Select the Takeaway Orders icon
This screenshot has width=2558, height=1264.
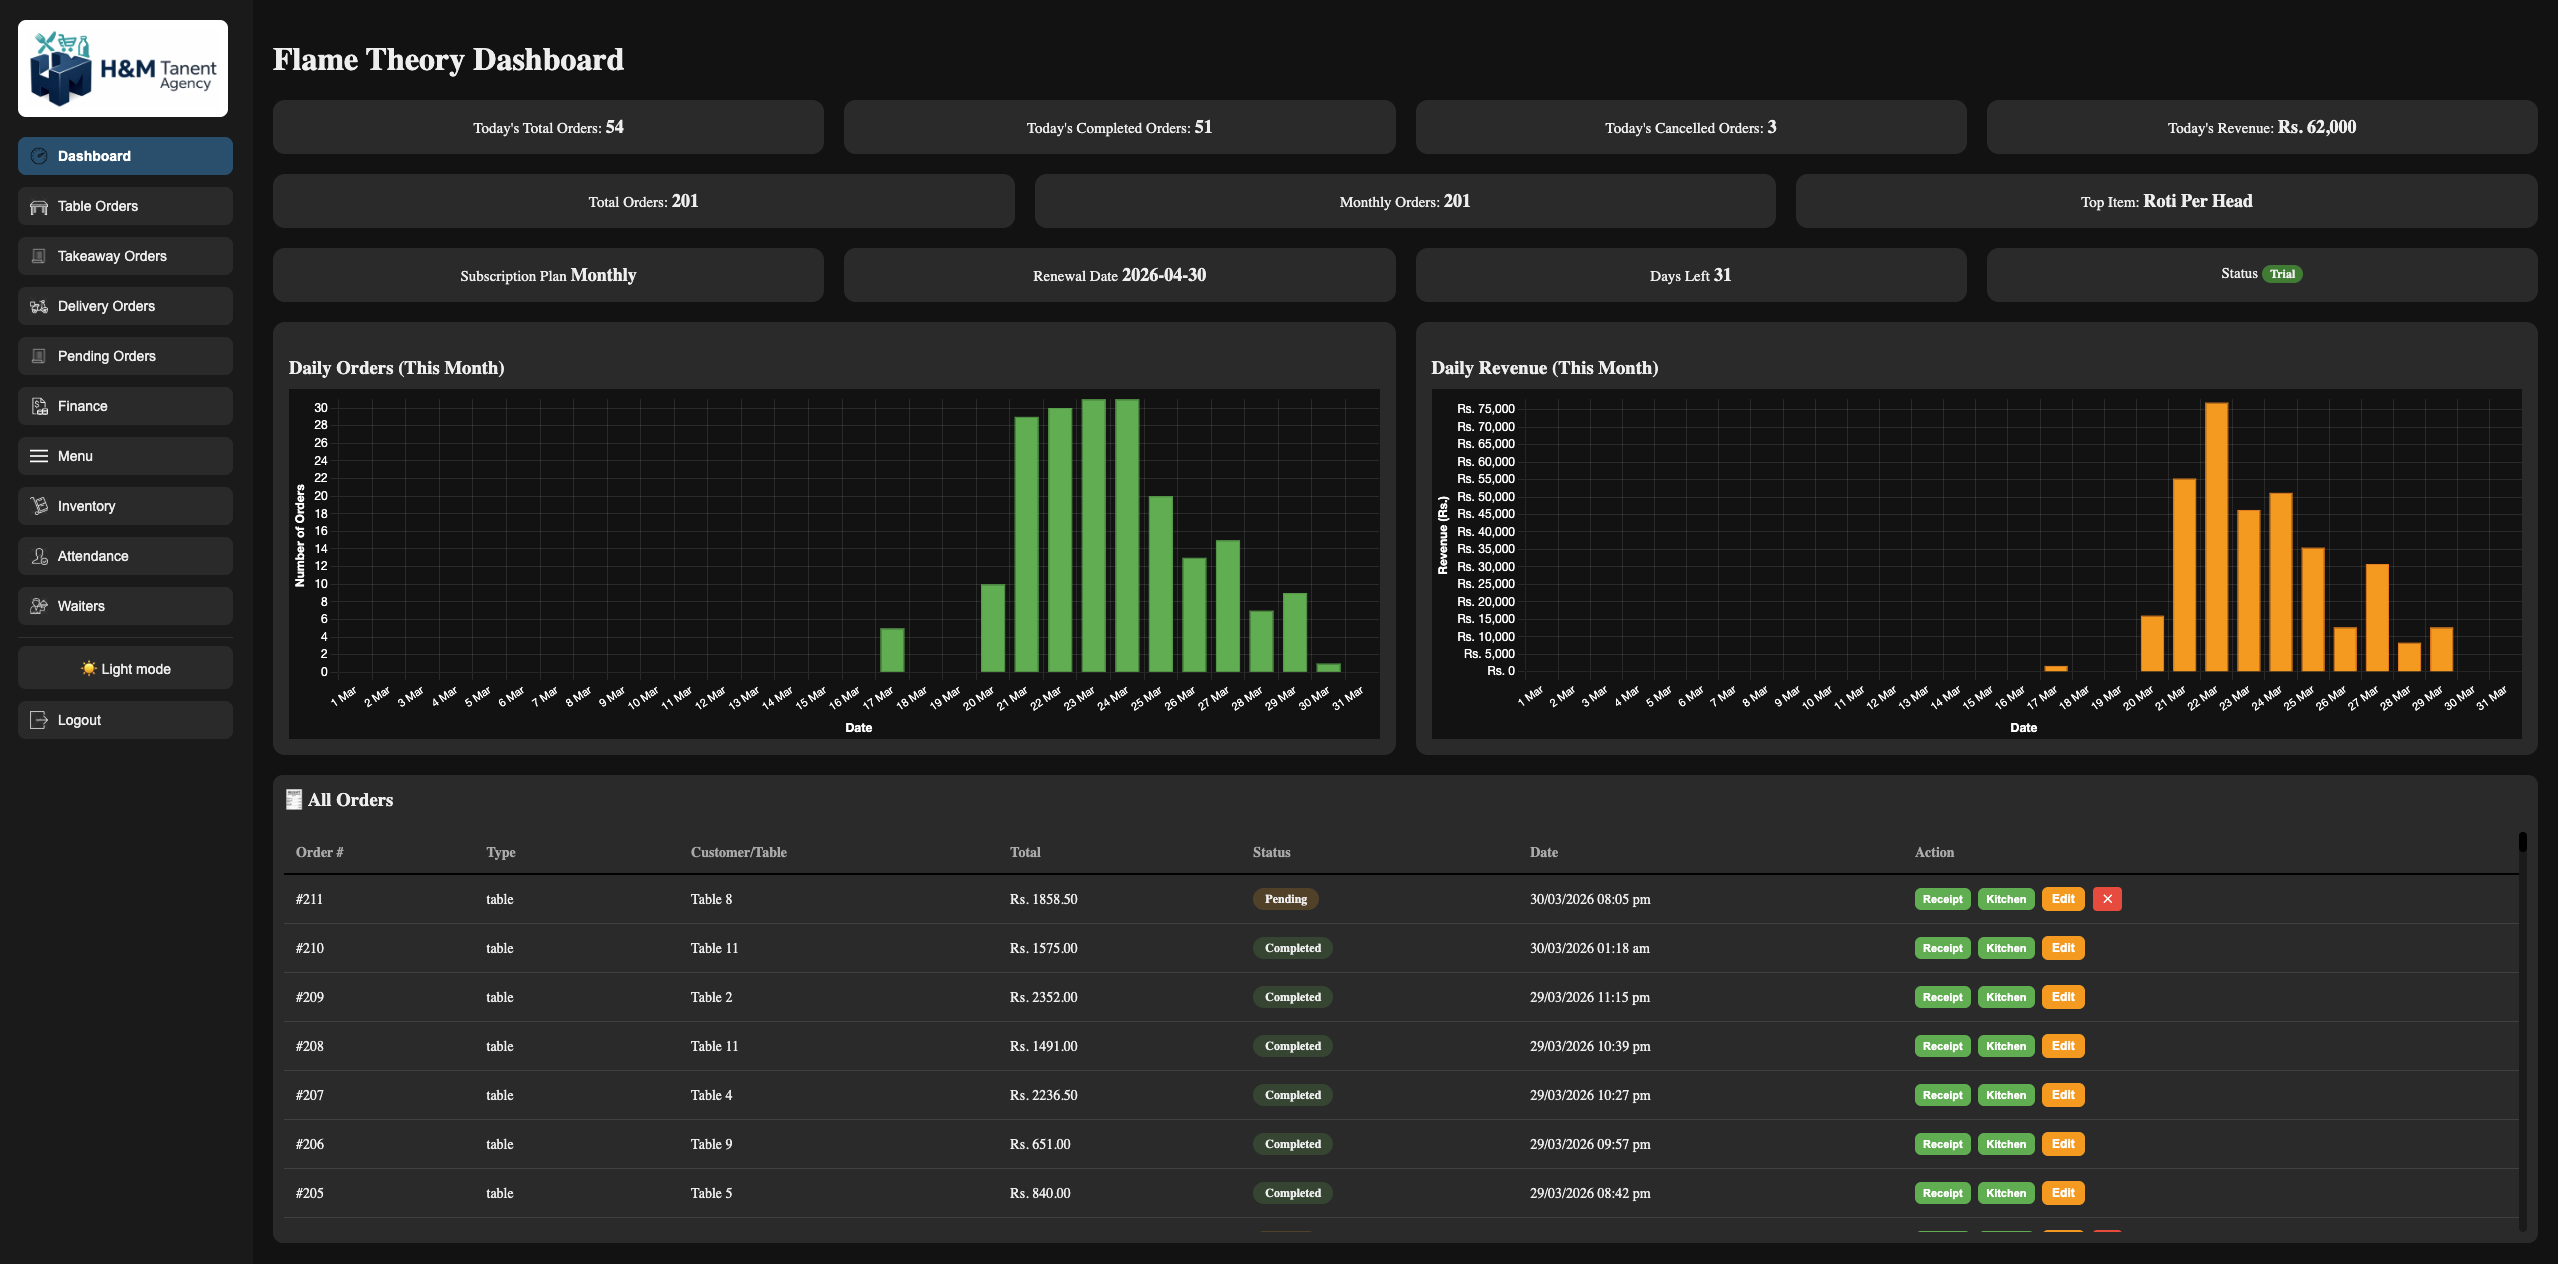tap(38, 255)
